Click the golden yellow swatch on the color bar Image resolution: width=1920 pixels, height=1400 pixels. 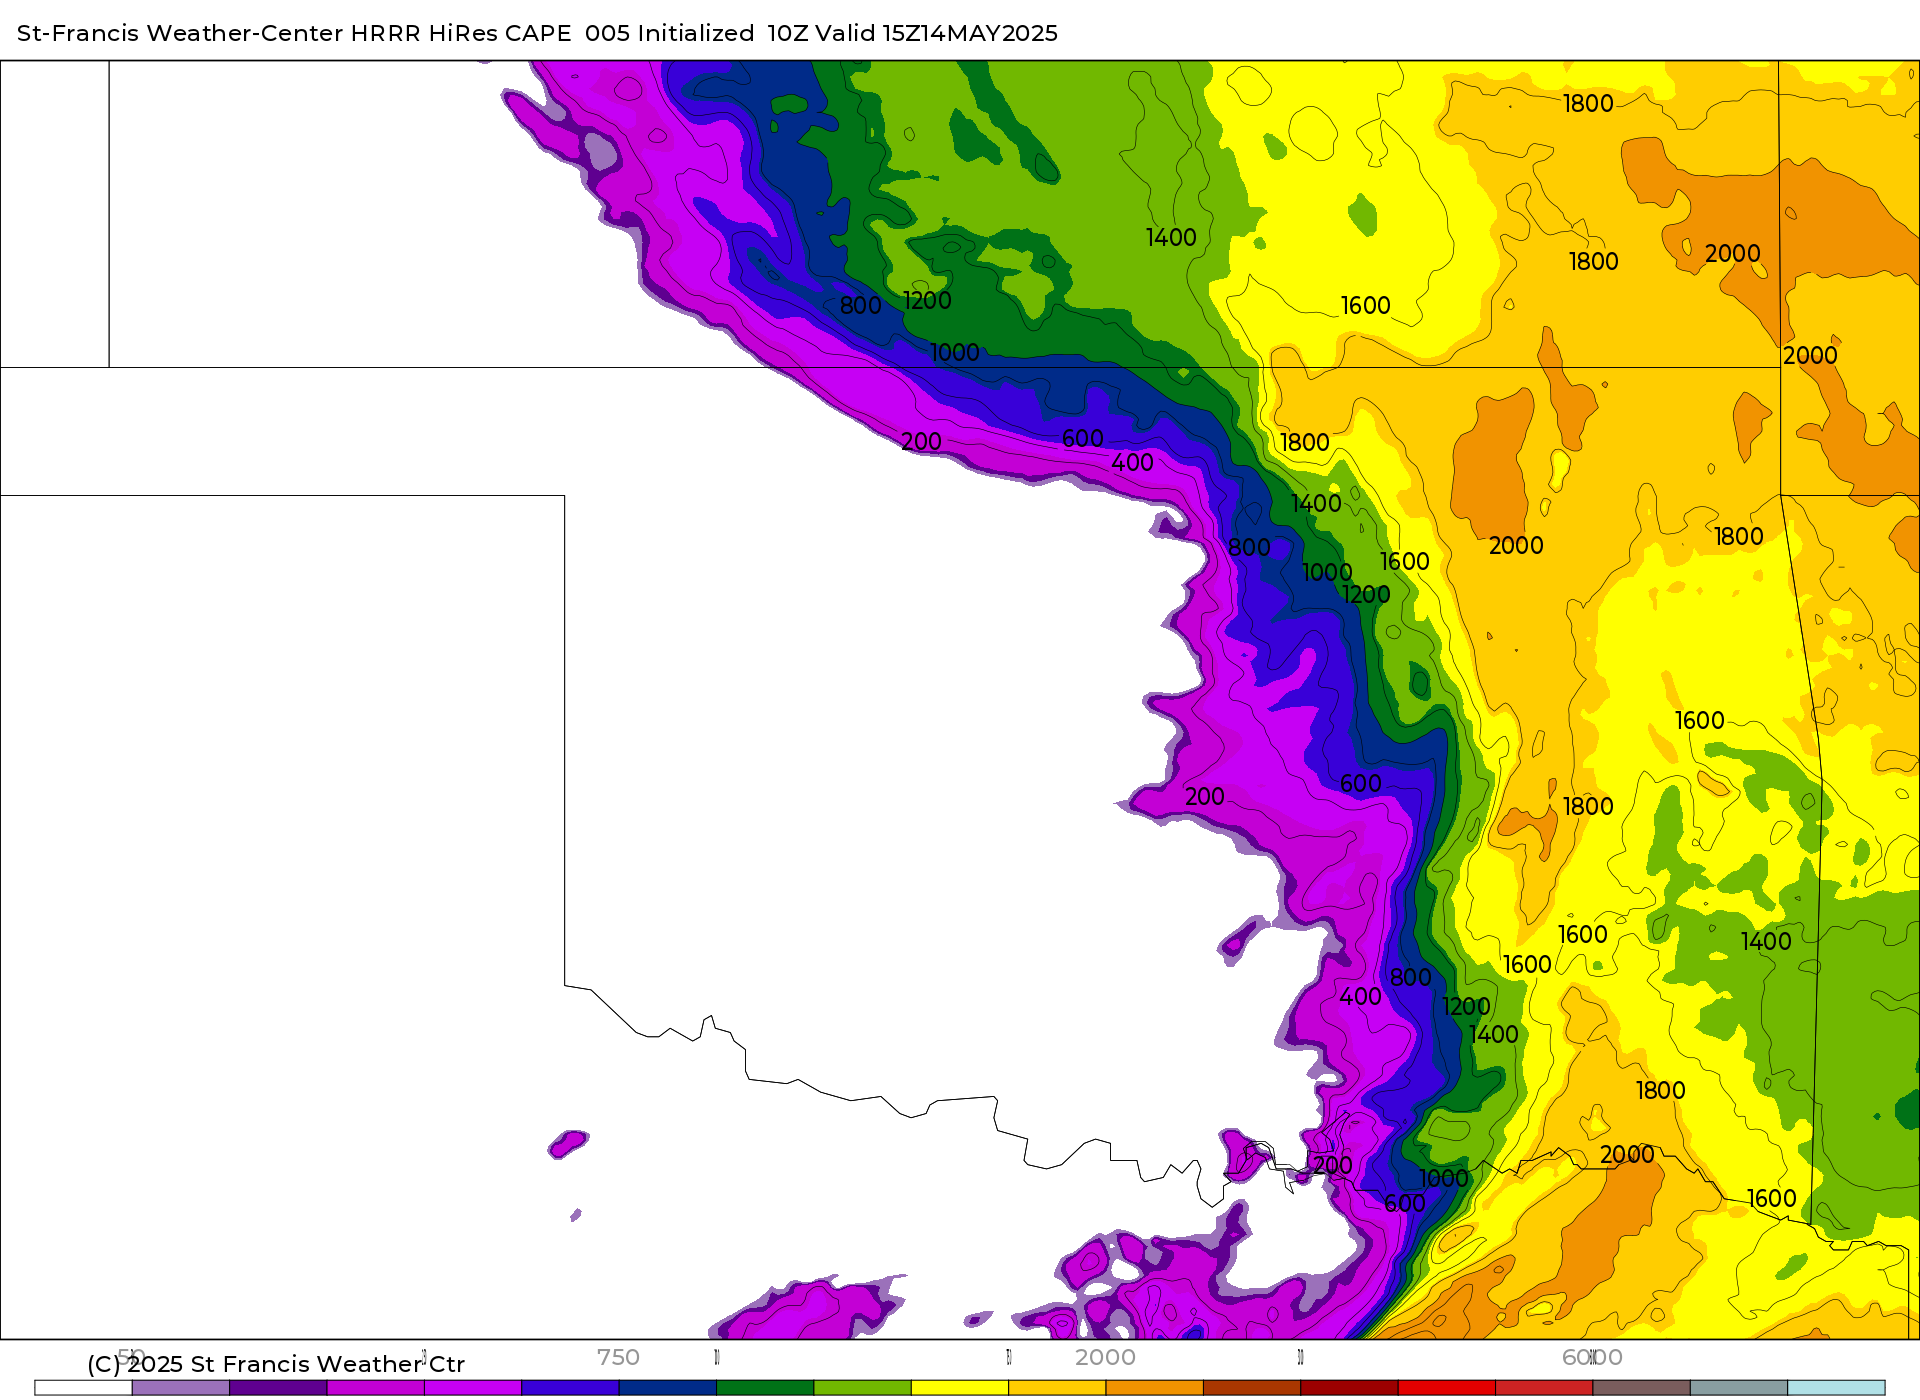coord(1057,1388)
